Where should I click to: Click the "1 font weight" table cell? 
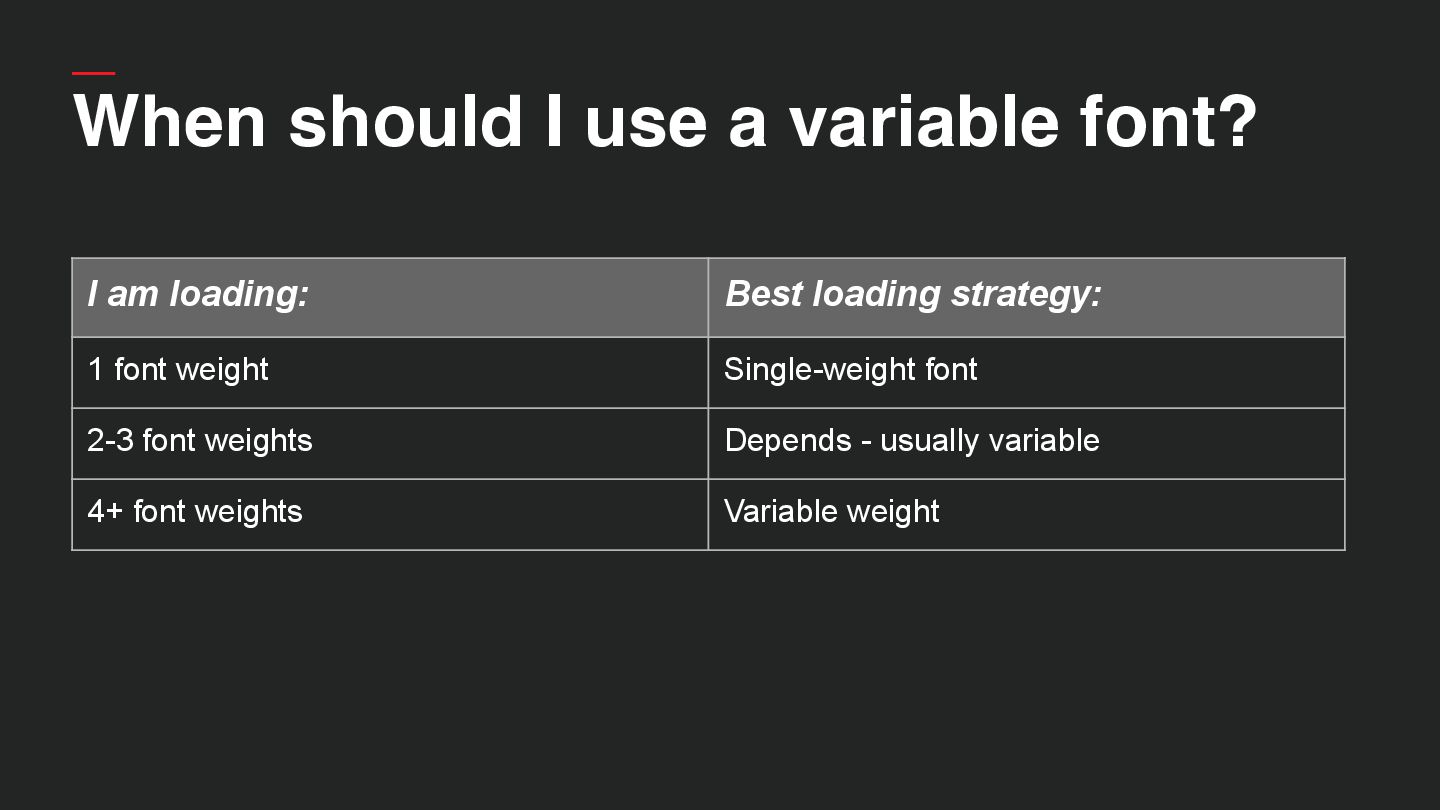[x=390, y=371]
